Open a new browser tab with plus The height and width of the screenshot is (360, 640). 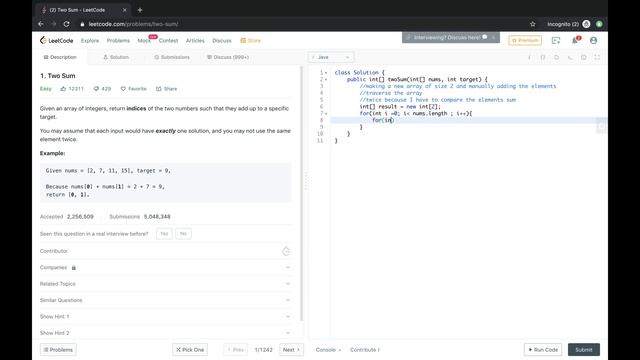pos(140,10)
